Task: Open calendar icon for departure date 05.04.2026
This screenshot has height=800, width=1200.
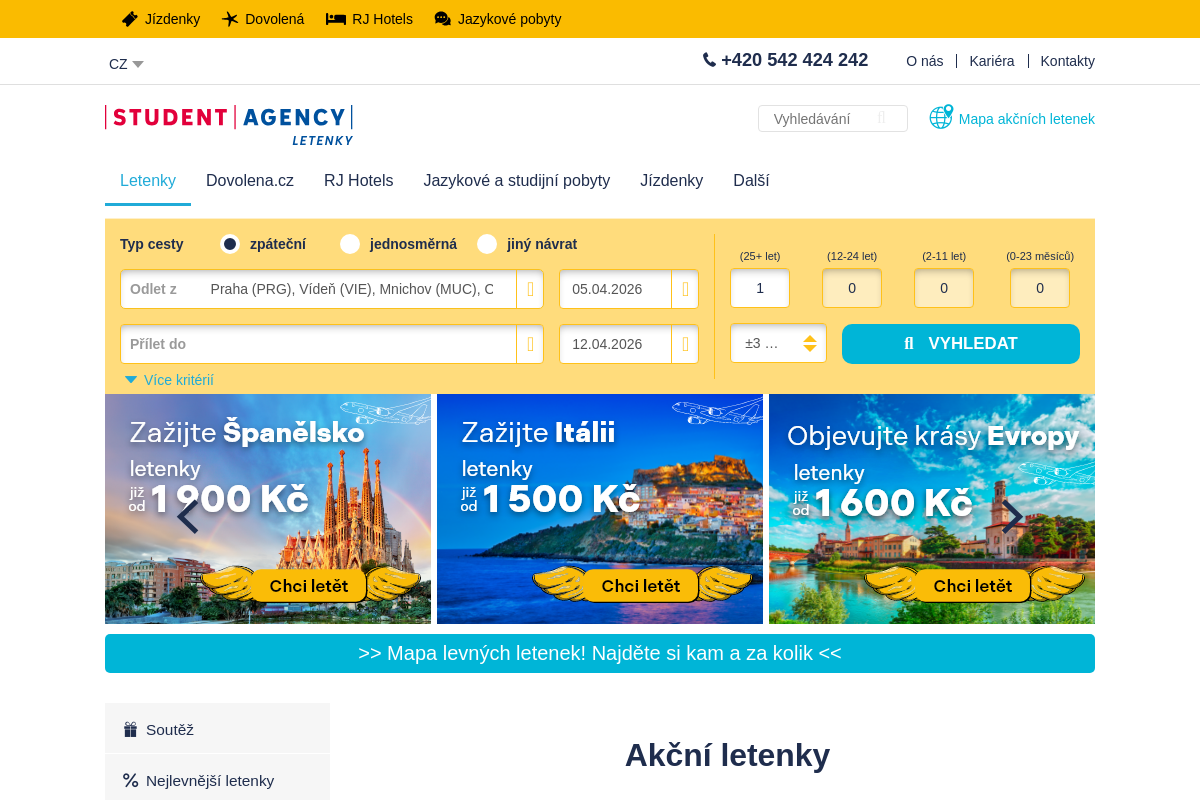Action: tap(685, 289)
